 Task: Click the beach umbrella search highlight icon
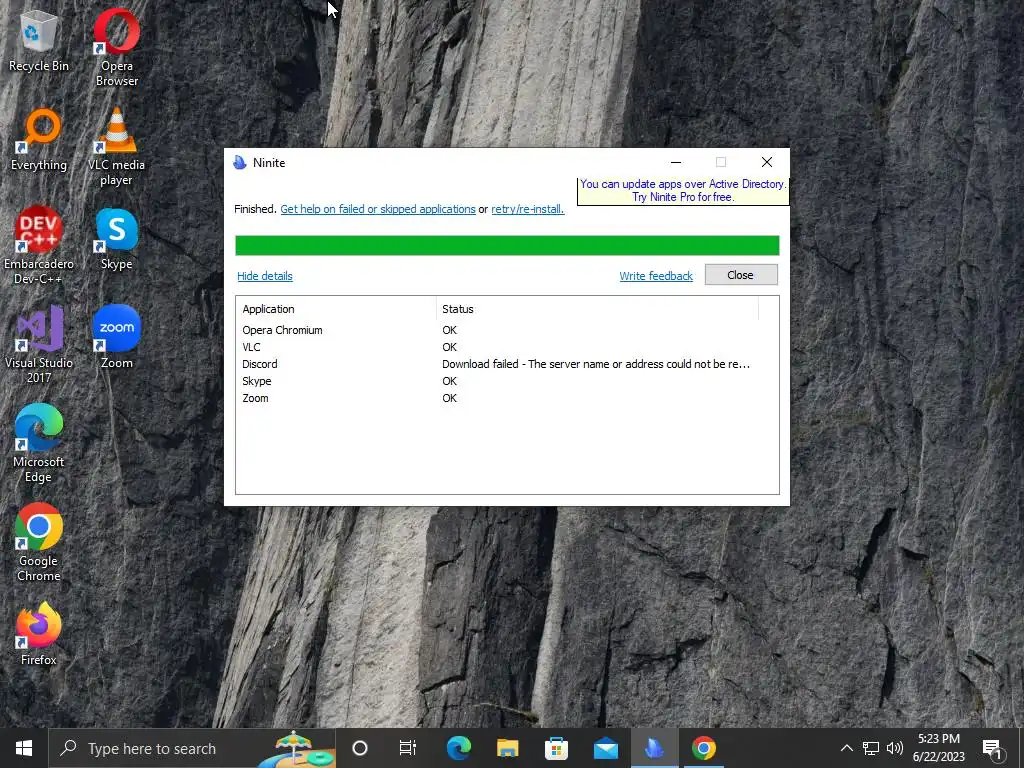[296, 748]
